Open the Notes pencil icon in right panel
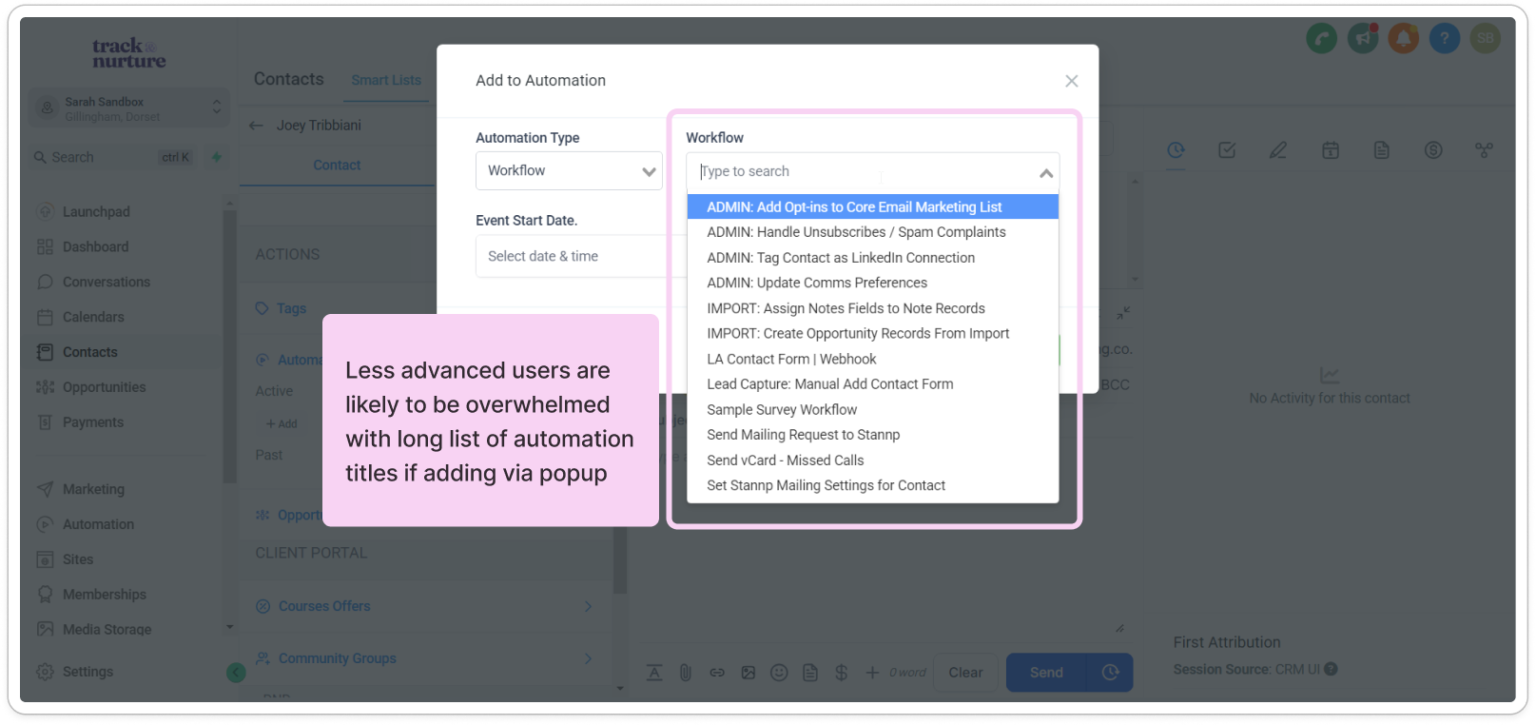 (x=1278, y=150)
